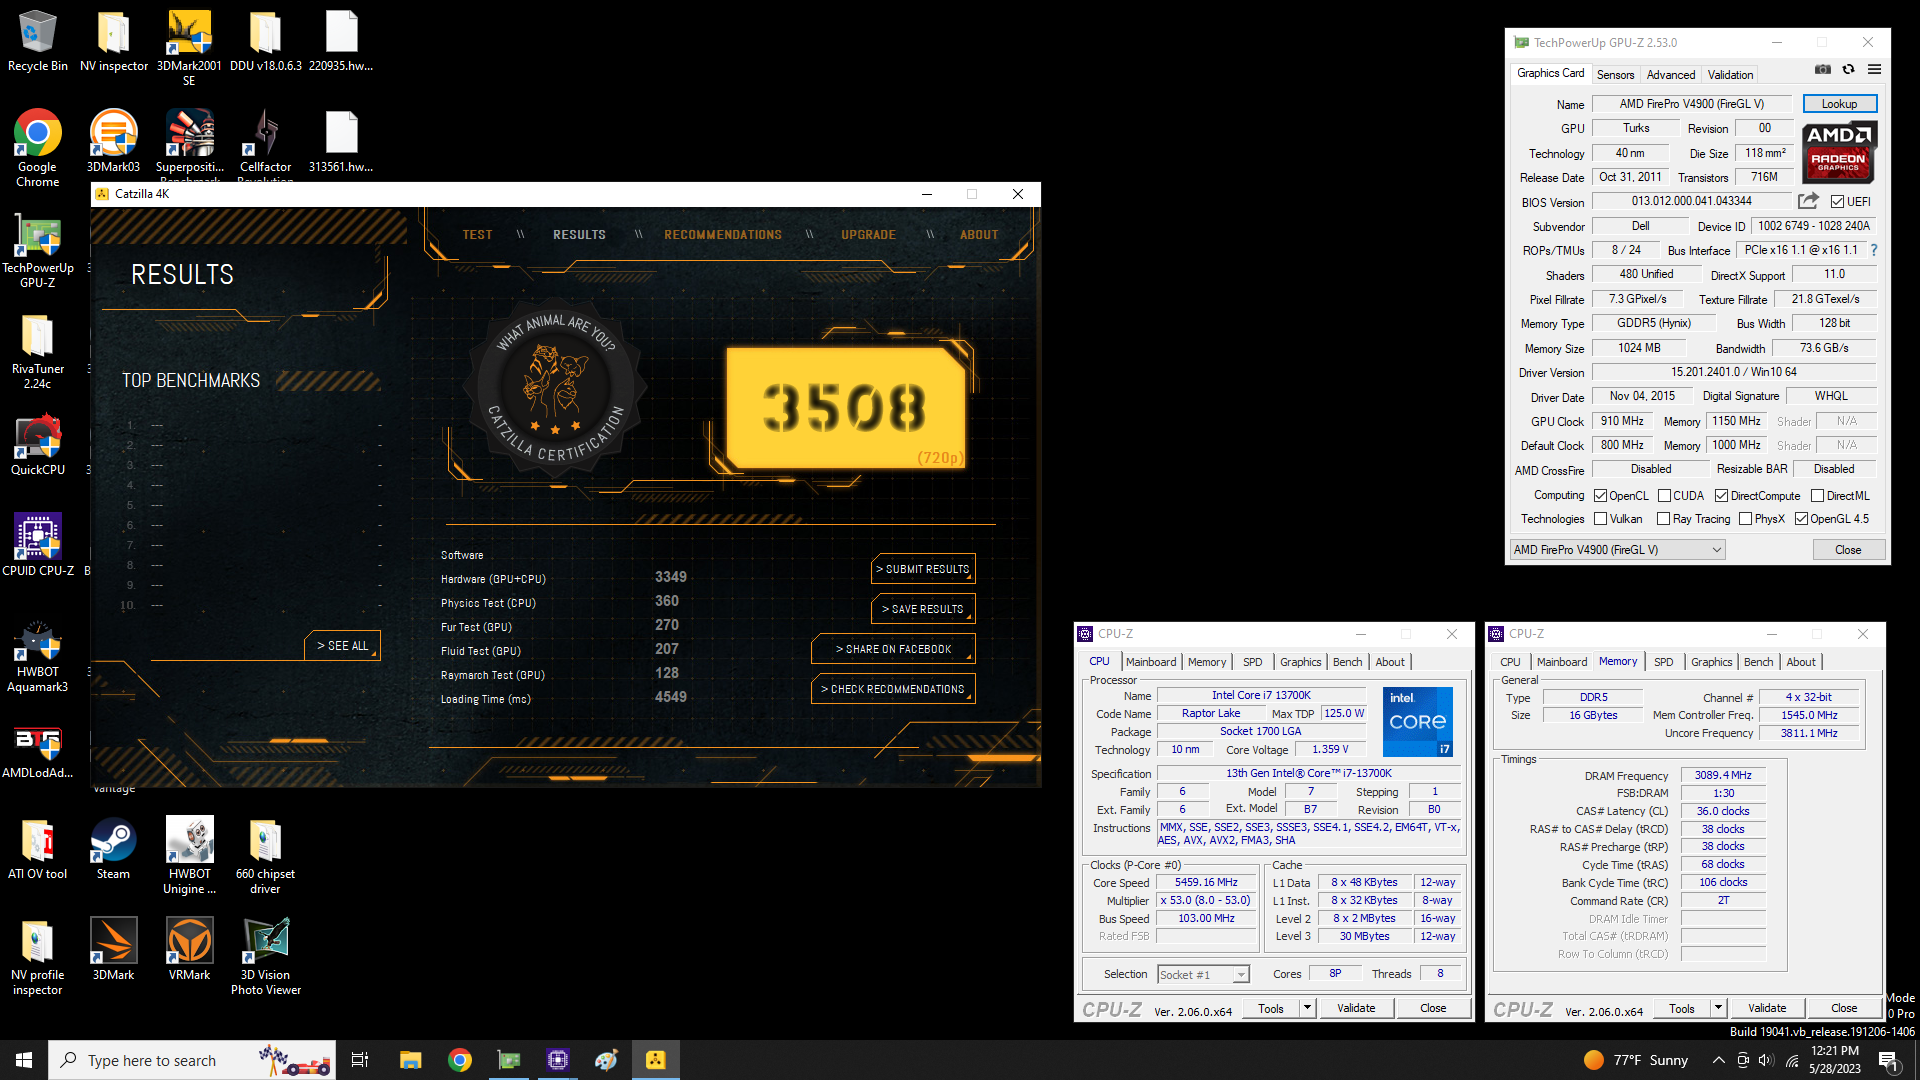Open HWBOT Unigine desktop icon
This screenshot has height=1080, width=1920.
[x=189, y=855]
